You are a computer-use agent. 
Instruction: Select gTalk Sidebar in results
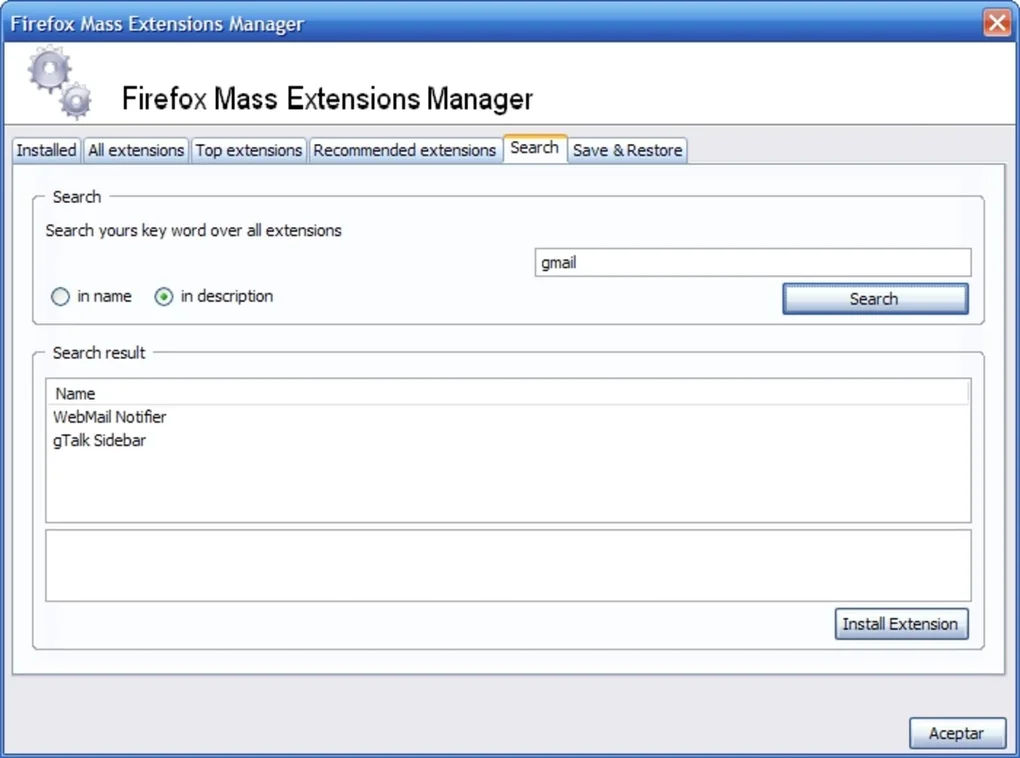click(100, 440)
